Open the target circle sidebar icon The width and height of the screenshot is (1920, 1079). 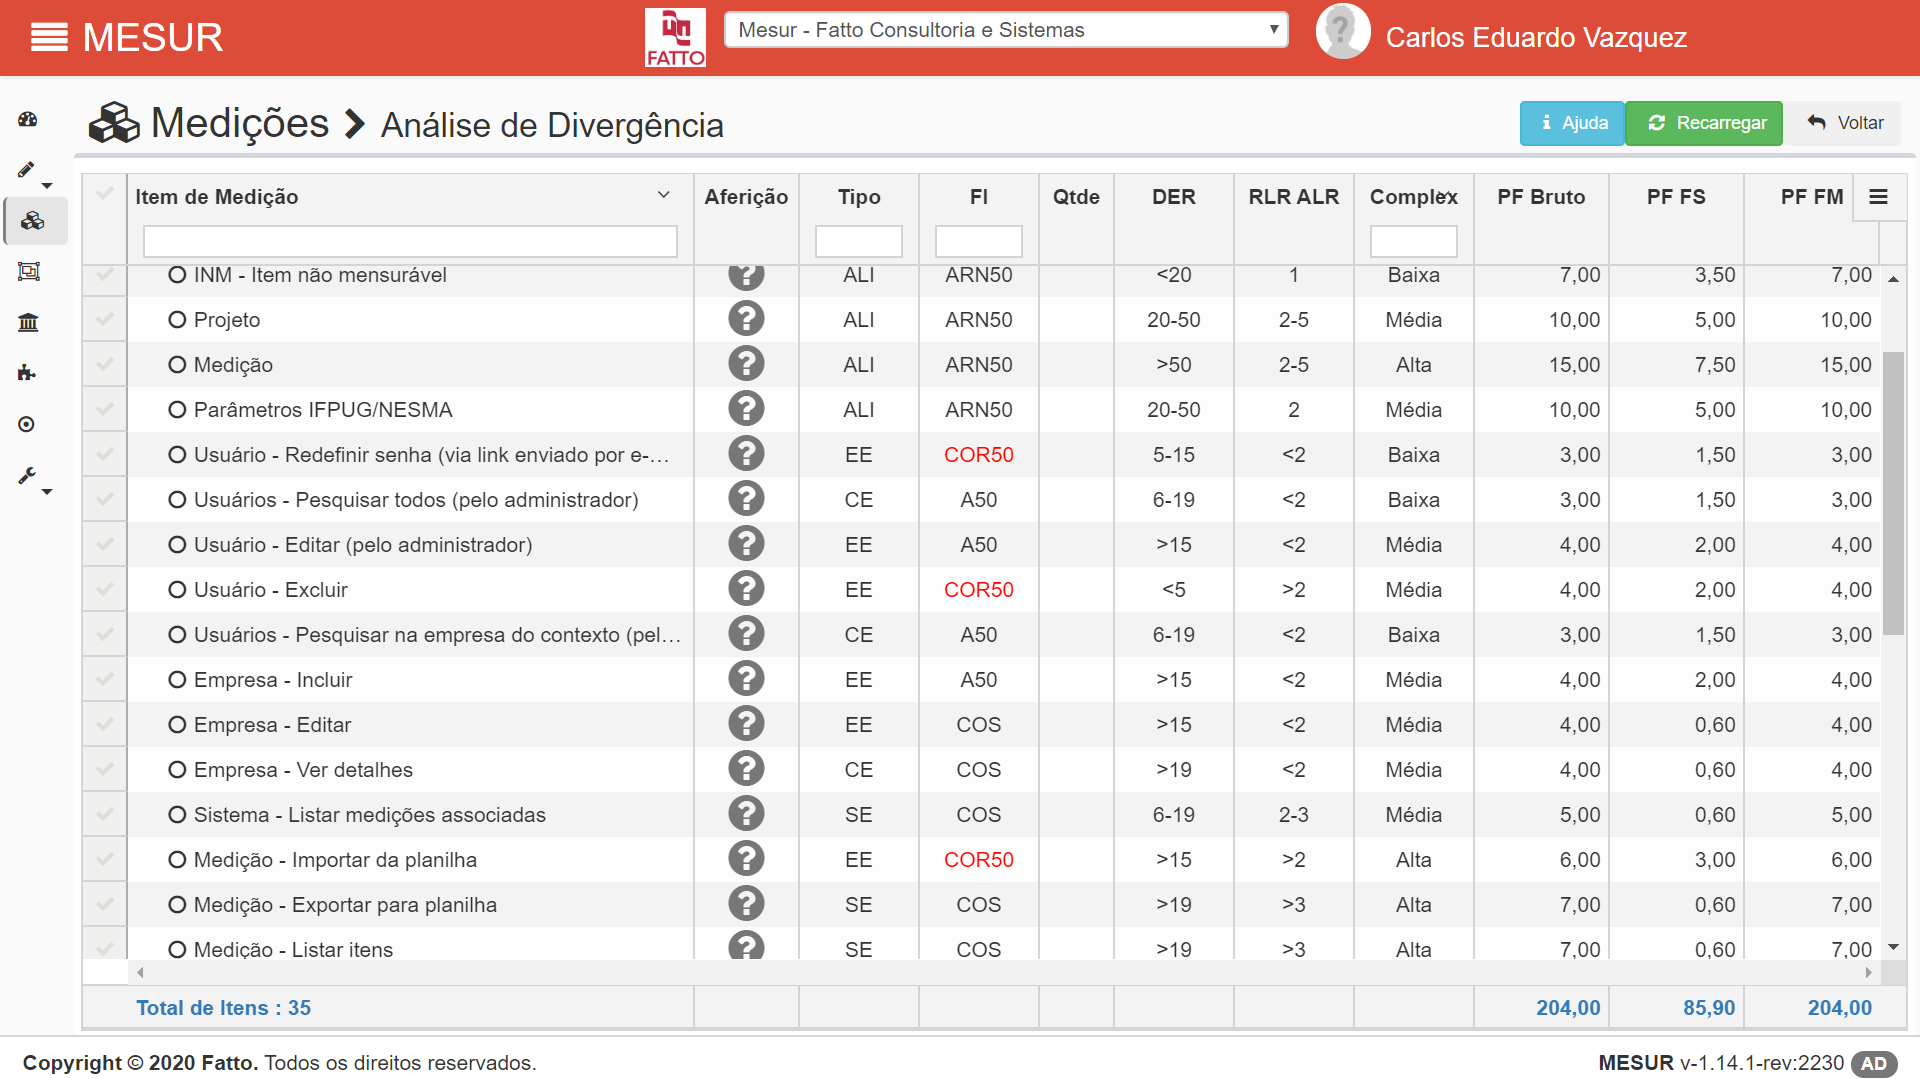27,424
